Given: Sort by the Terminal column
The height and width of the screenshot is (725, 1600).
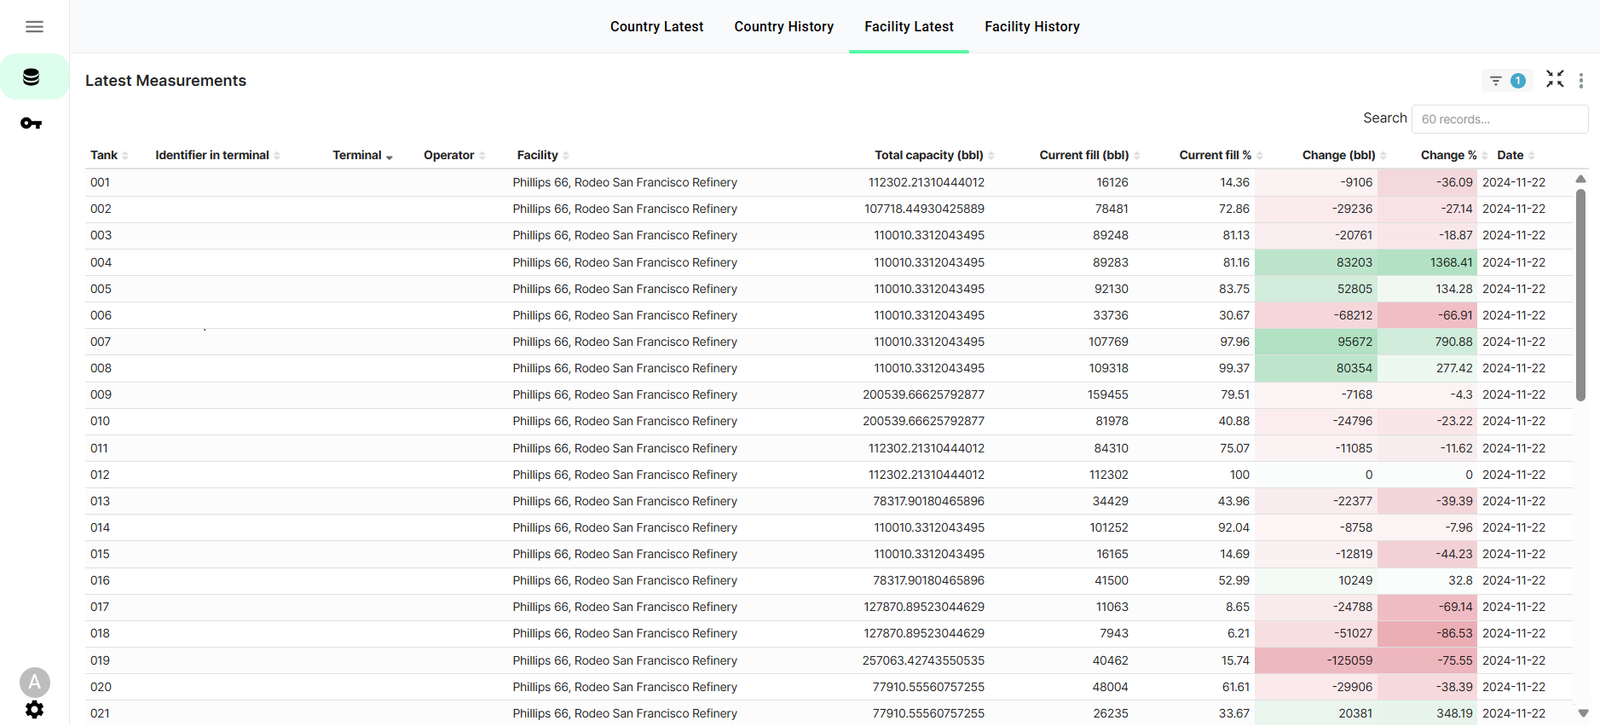Looking at the screenshot, I should pos(363,155).
